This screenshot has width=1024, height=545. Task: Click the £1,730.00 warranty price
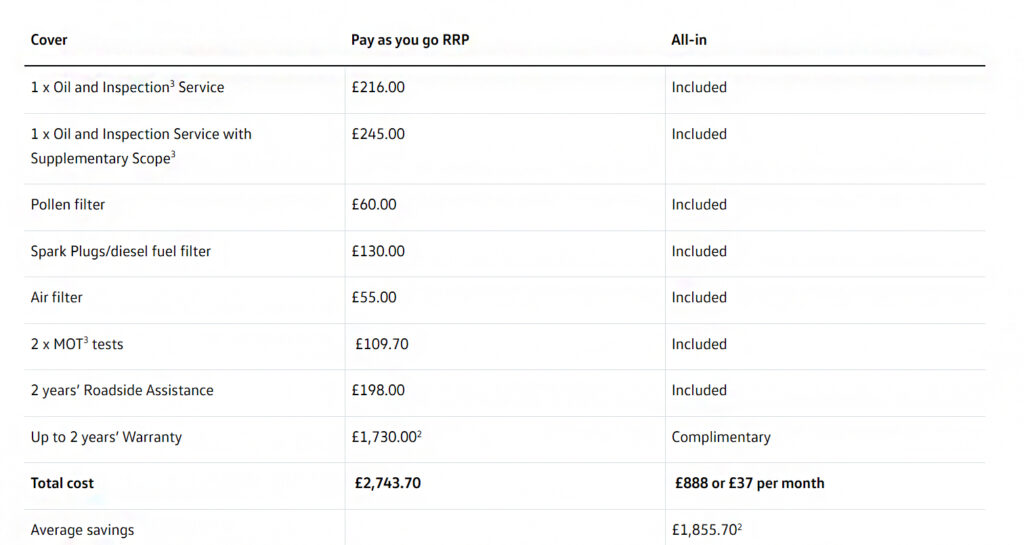[387, 437]
